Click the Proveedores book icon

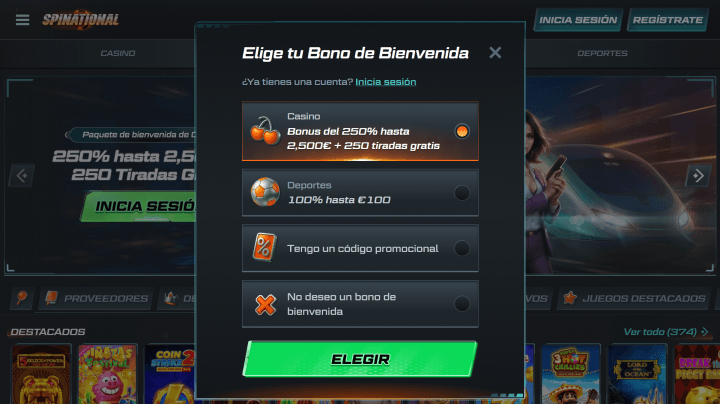51,298
